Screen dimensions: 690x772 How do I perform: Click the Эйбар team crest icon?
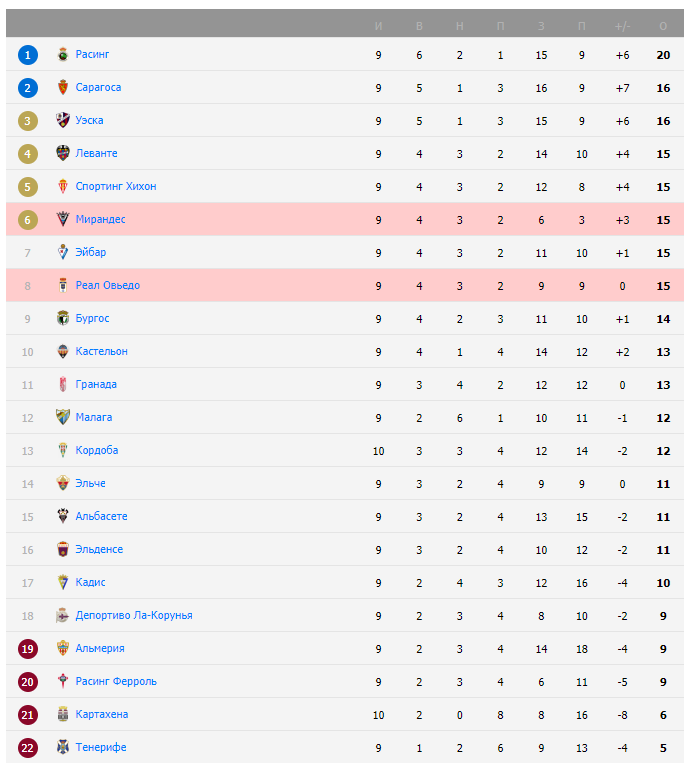[62, 252]
